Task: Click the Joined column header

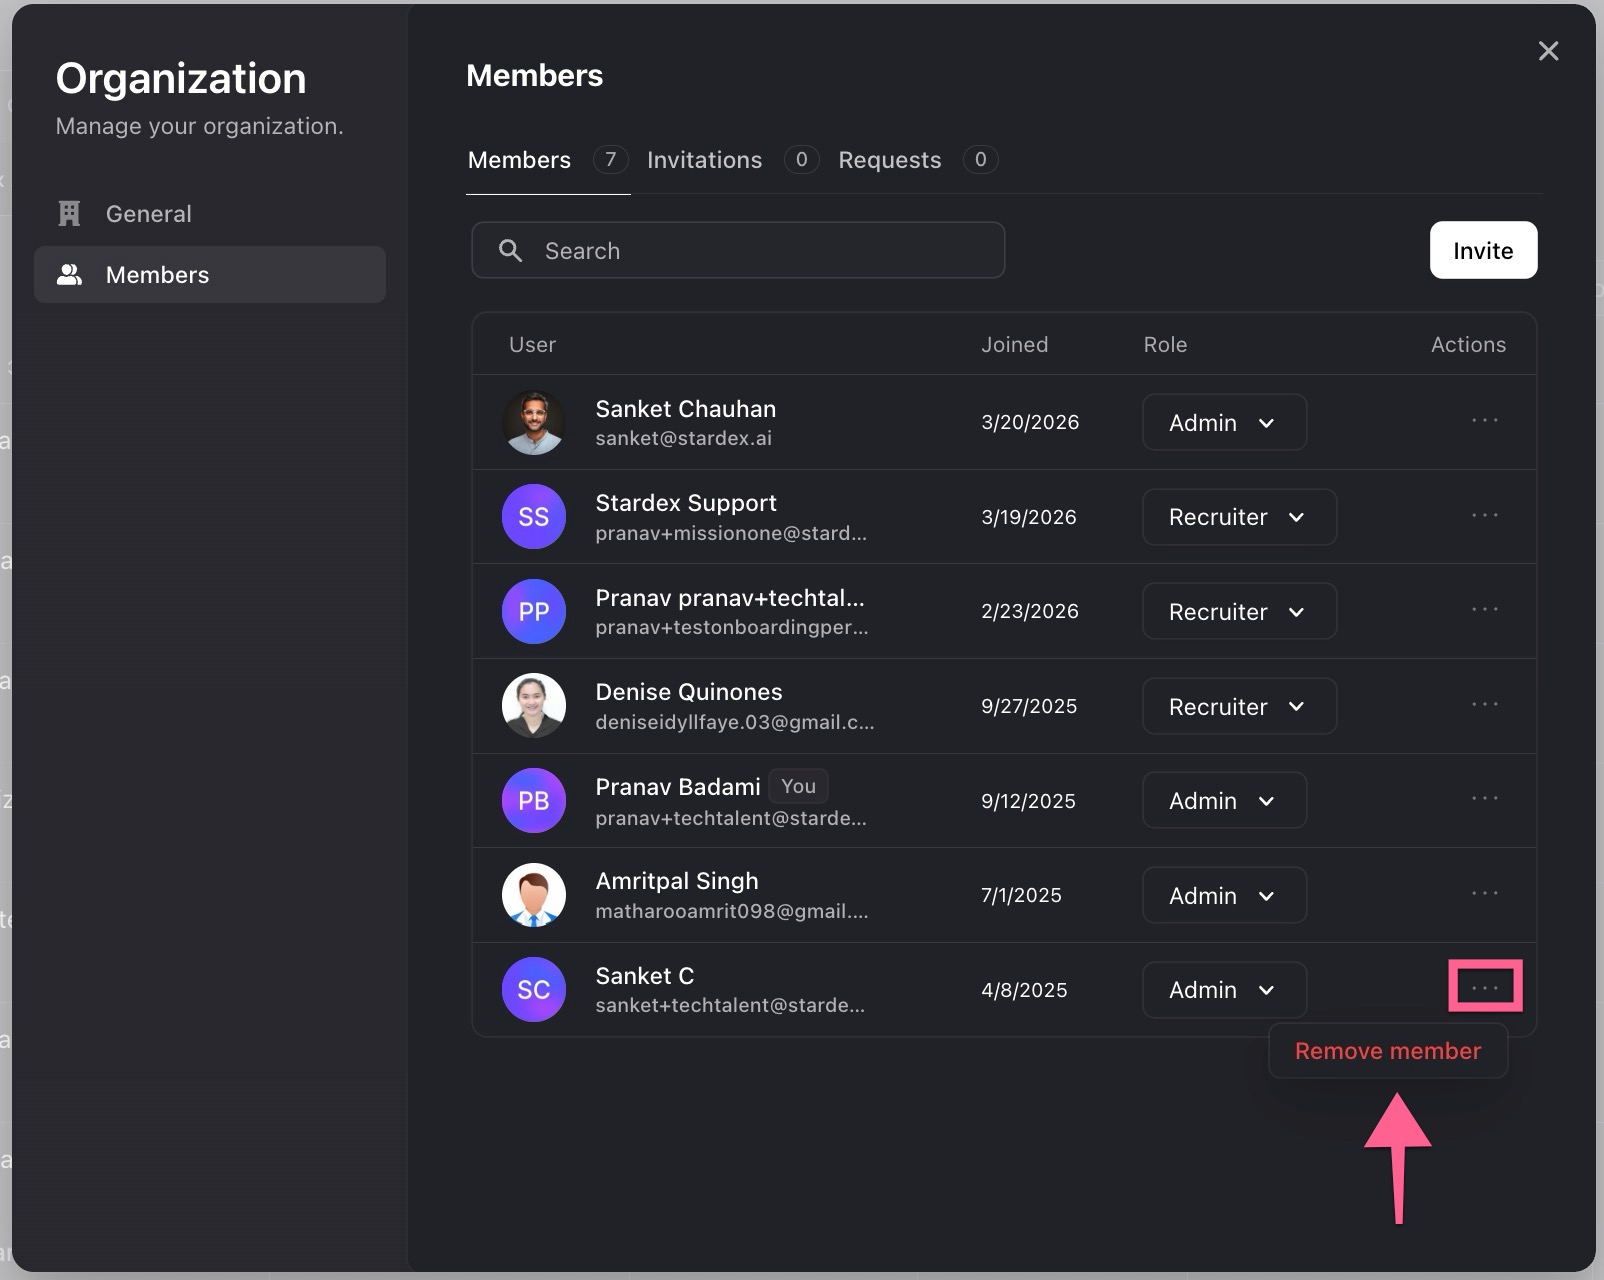Action: click(1014, 345)
